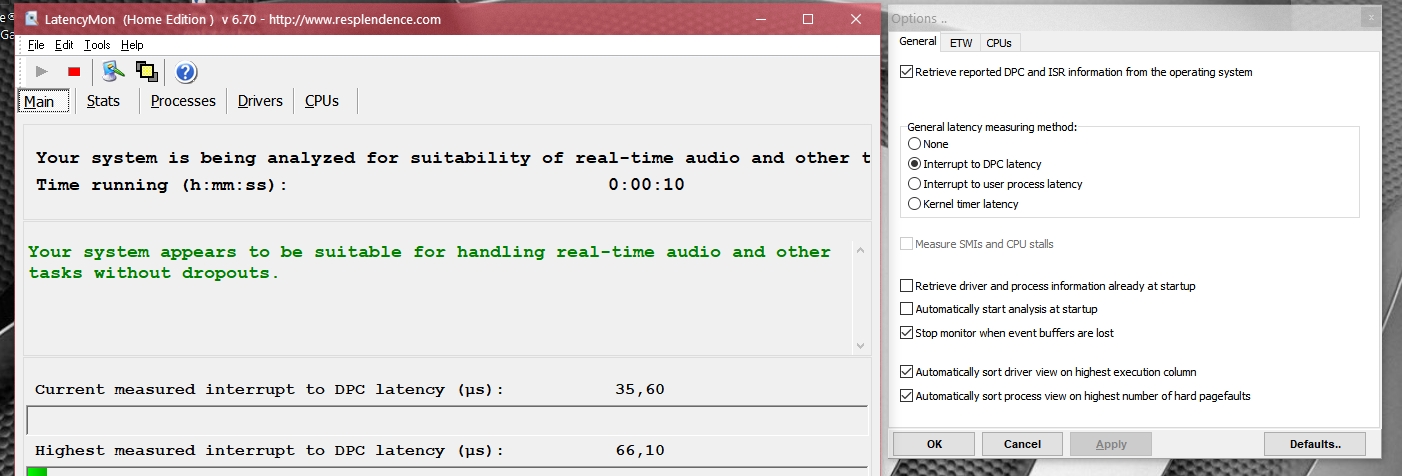Click the OK button in Options
This screenshot has width=1402, height=476.
click(934, 444)
